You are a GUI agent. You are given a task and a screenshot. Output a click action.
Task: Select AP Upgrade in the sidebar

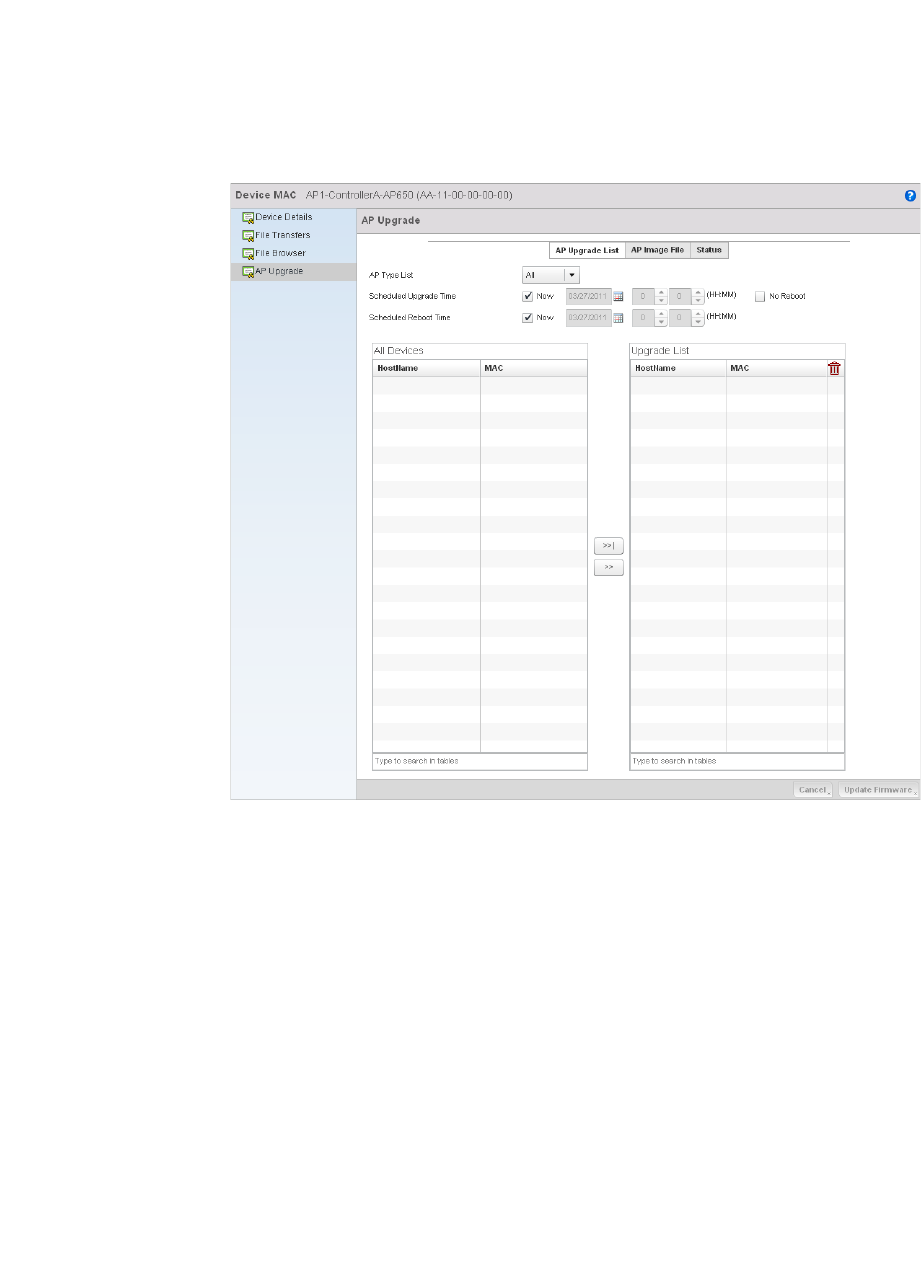pos(279,271)
